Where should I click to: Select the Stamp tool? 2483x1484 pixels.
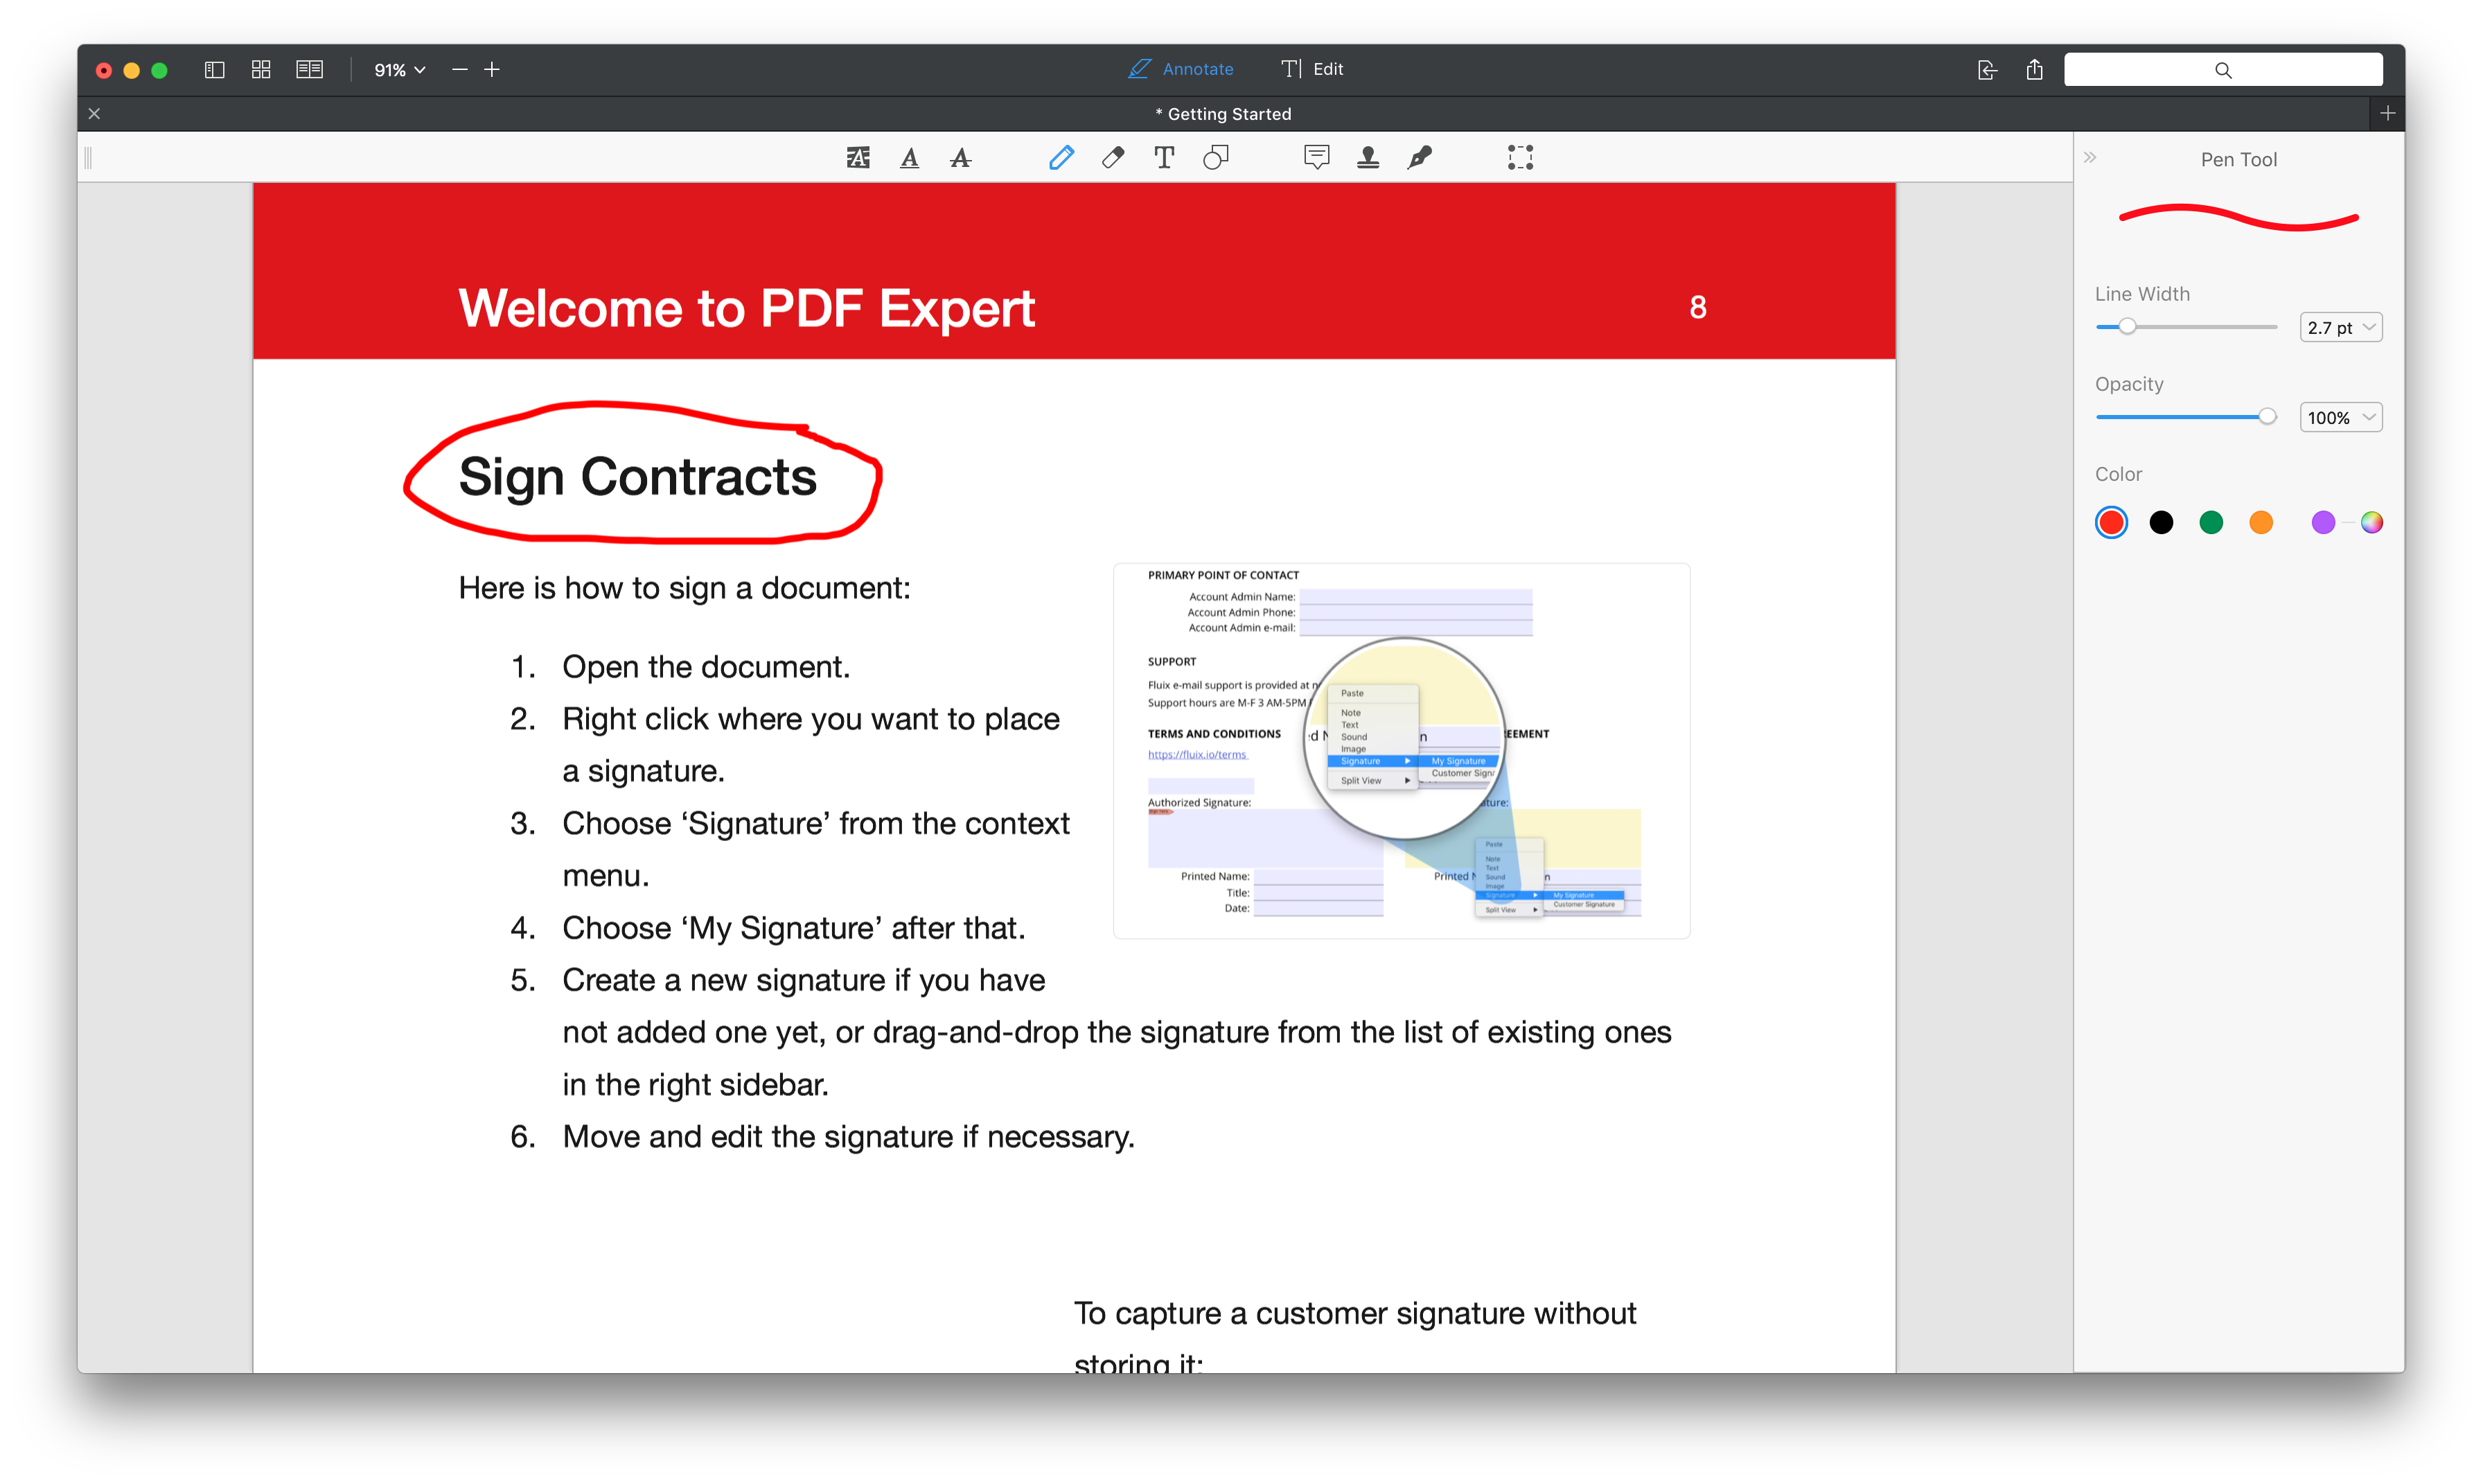[x=1369, y=157]
